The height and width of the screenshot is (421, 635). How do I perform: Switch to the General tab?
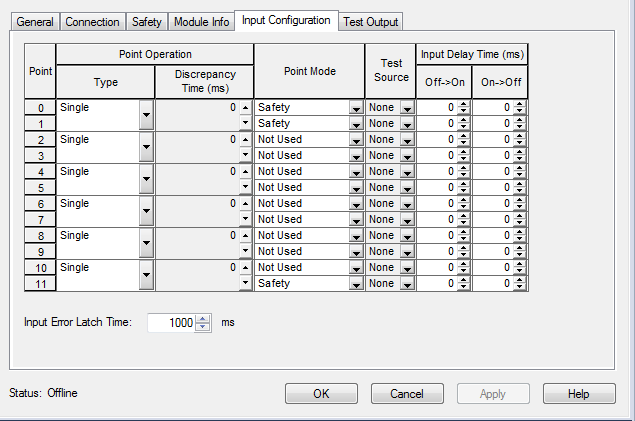[35, 22]
